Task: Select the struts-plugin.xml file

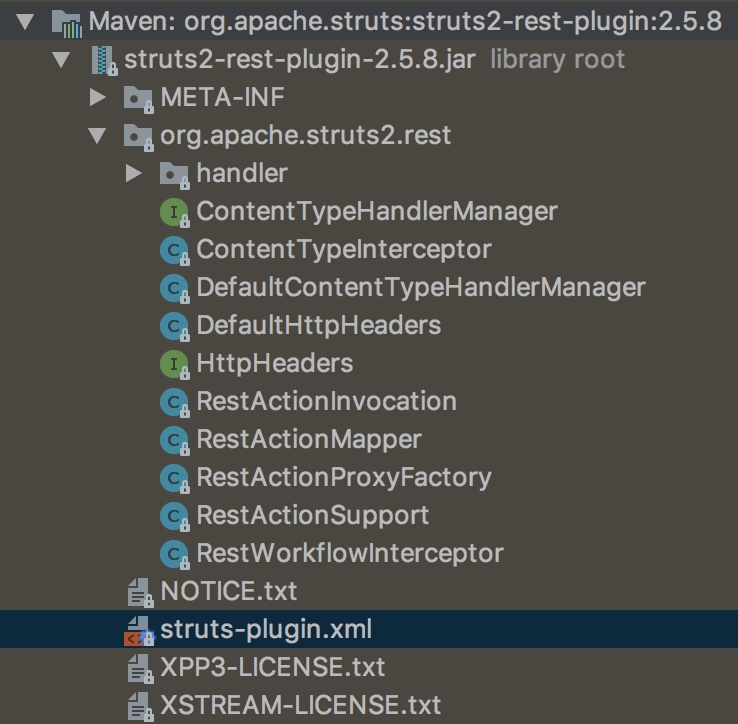Action: 266,629
